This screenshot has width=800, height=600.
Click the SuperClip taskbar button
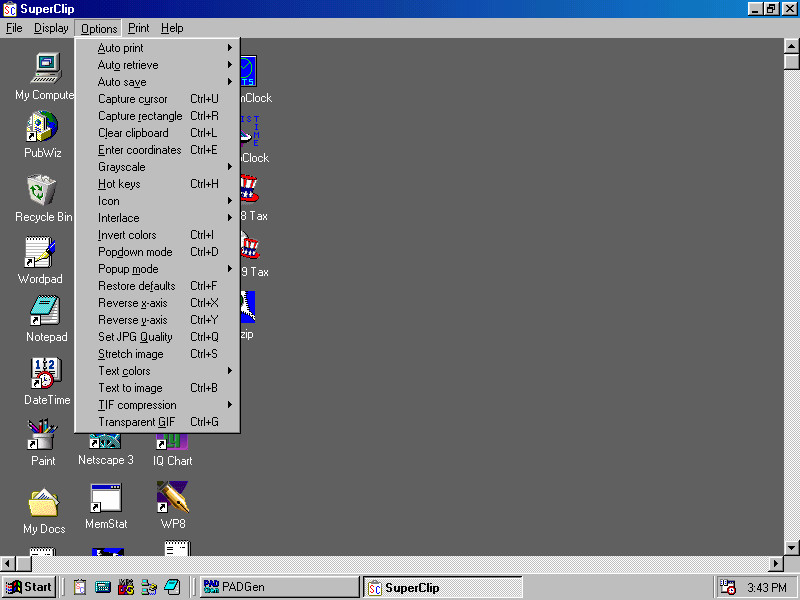pyautogui.click(x=442, y=587)
